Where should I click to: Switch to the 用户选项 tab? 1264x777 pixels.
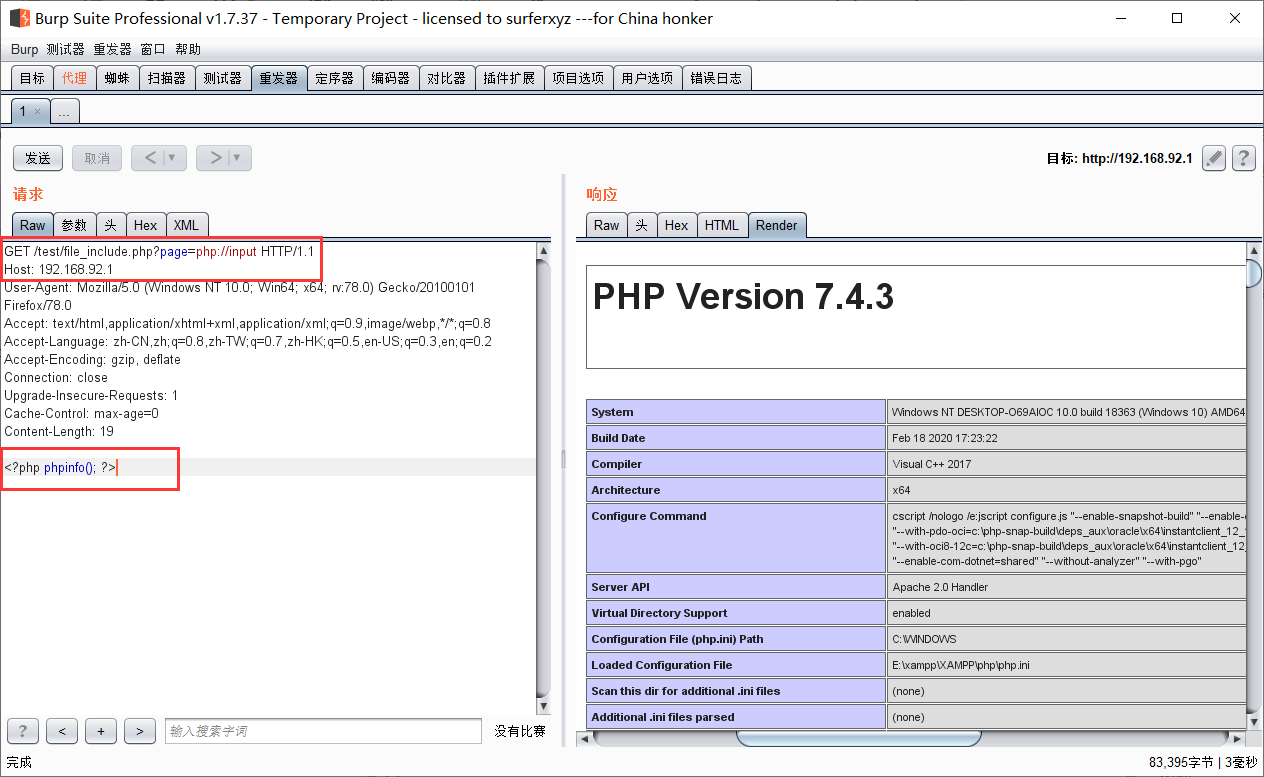pos(647,78)
